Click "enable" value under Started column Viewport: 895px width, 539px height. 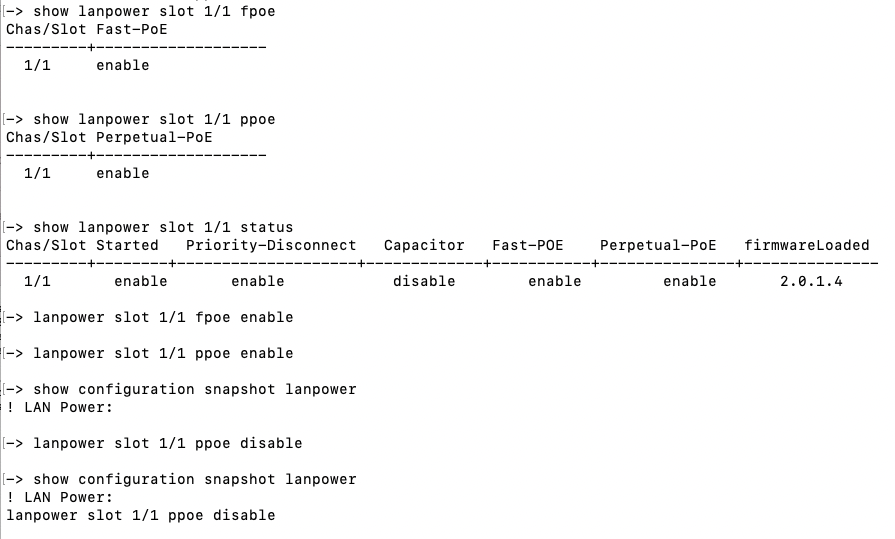(x=140, y=281)
